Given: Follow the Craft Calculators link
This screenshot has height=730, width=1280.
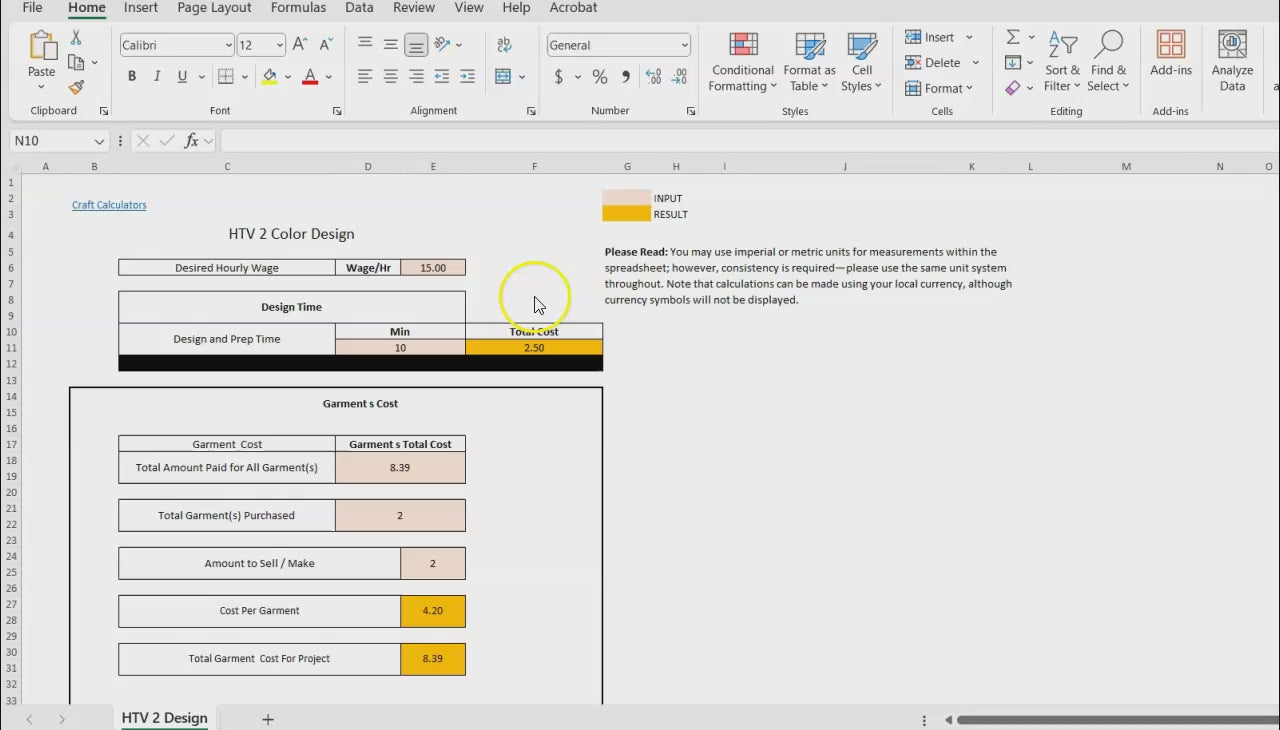Looking at the screenshot, I should pos(109,205).
